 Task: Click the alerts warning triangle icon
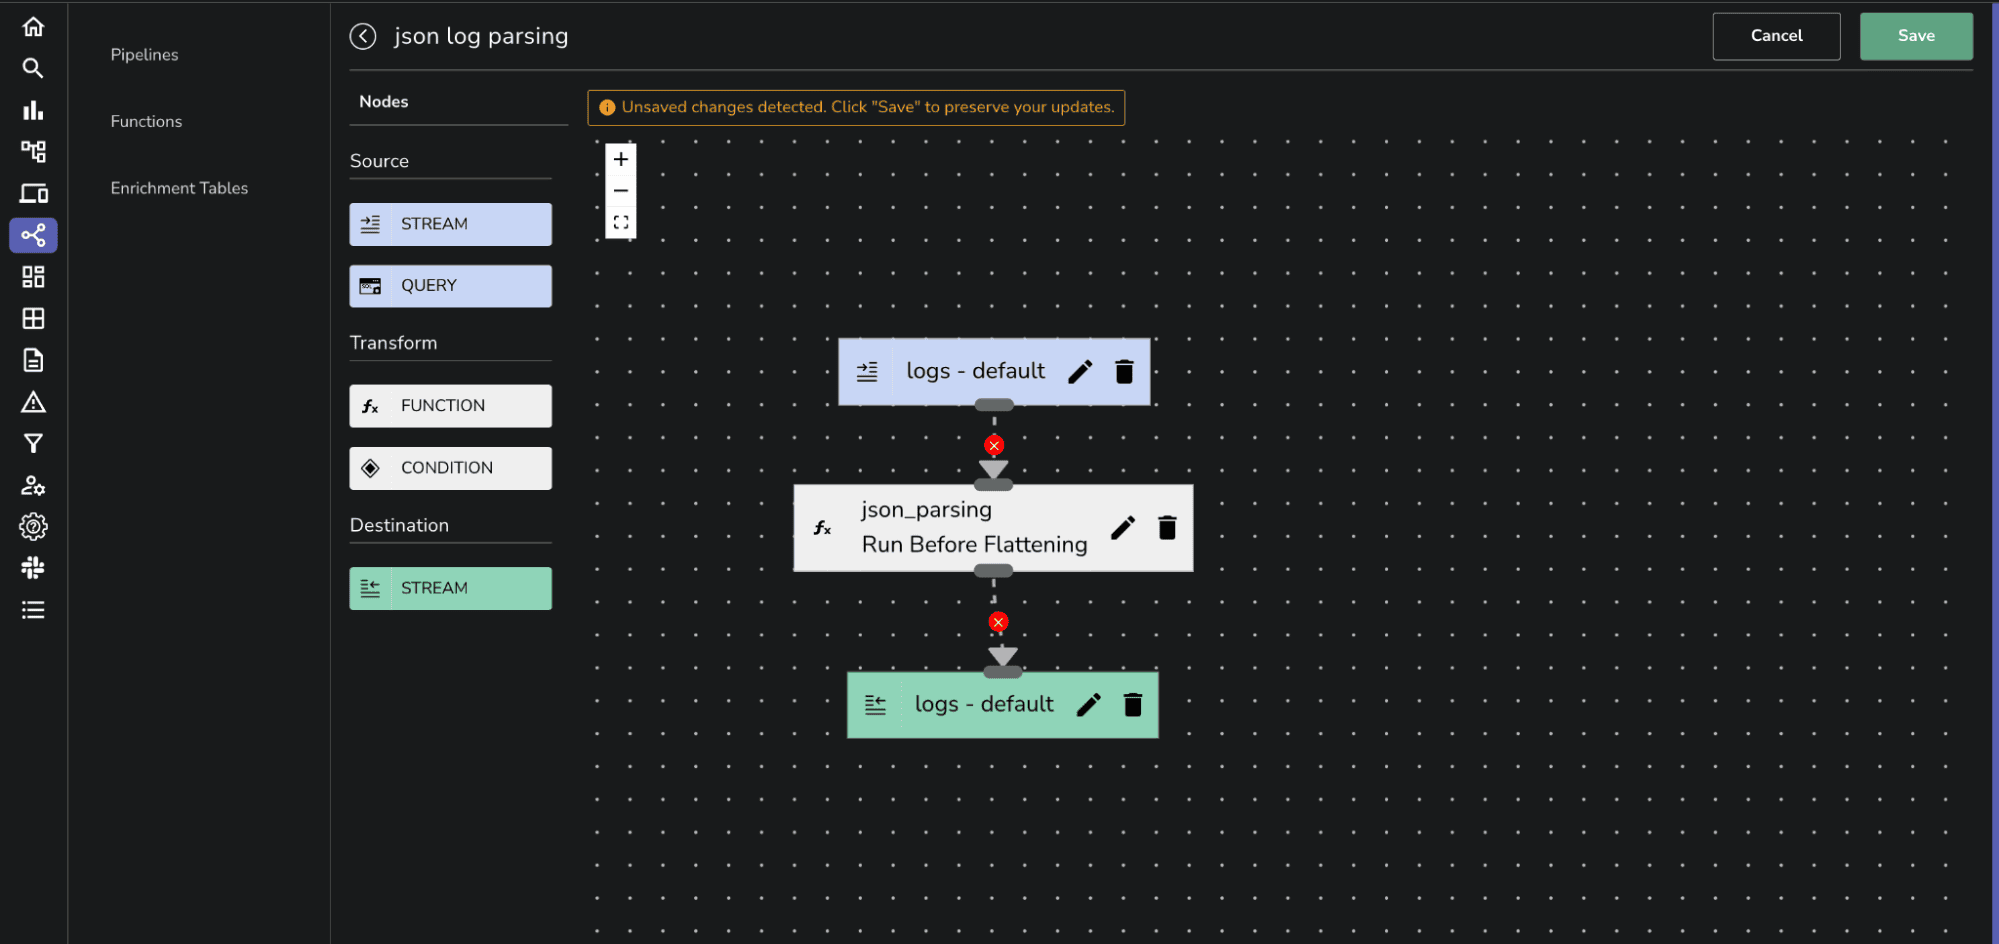(33, 402)
